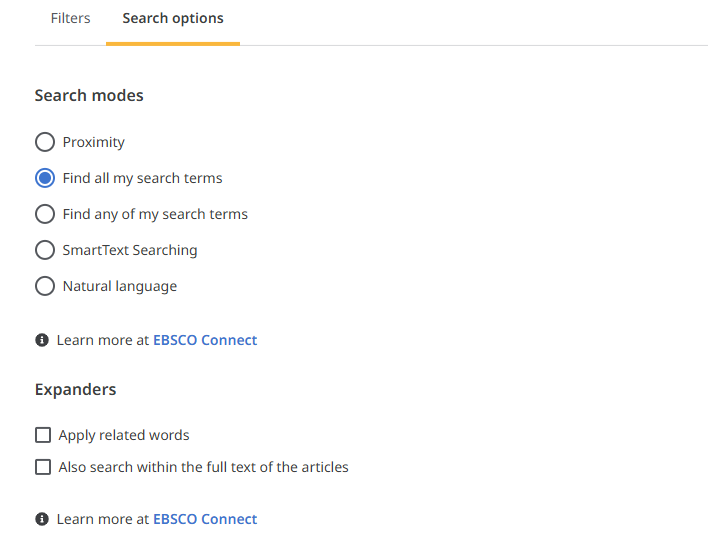Image resolution: width=708 pixels, height=558 pixels.
Task: Click the Expanders section heading
Action: [x=75, y=390]
